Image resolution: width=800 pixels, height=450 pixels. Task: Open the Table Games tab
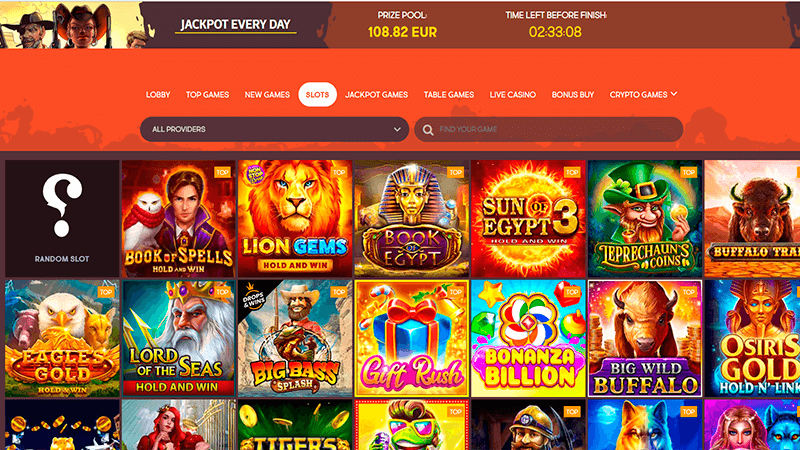[449, 94]
